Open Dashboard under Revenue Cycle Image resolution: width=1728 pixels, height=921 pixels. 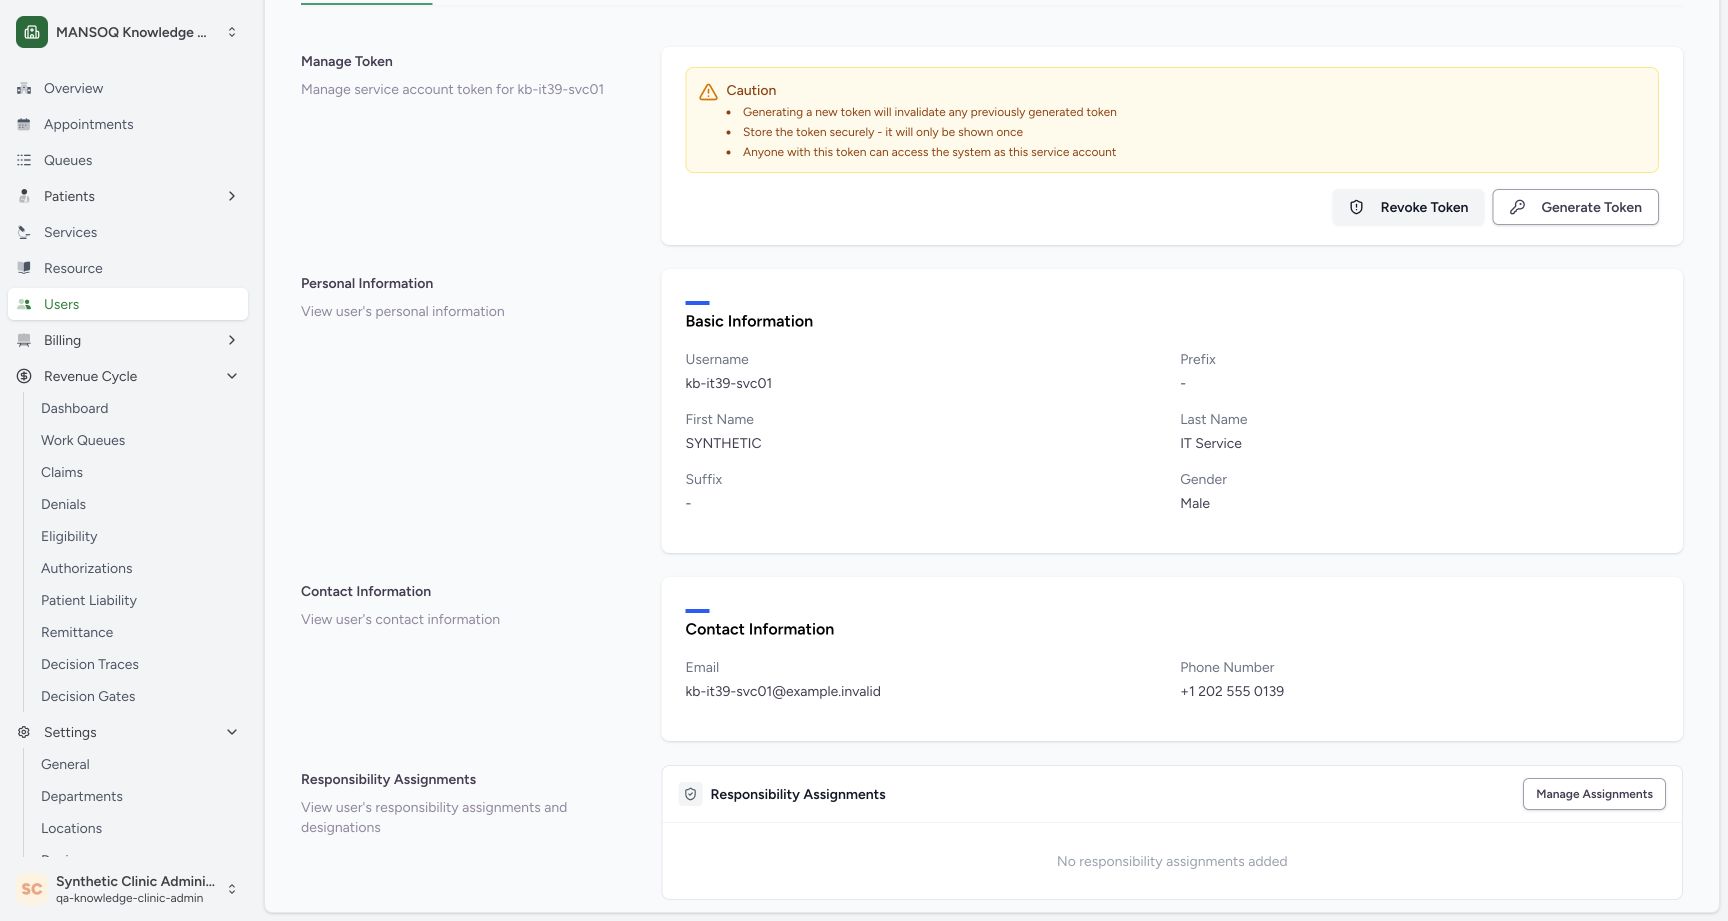tap(74, 408)
